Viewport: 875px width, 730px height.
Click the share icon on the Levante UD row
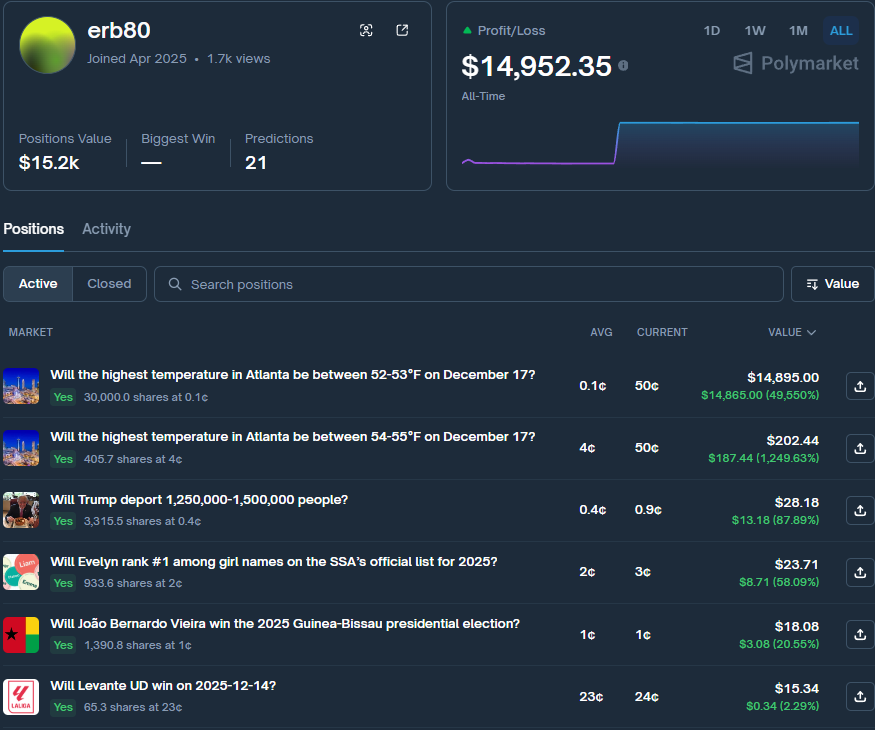click(859, 697)
